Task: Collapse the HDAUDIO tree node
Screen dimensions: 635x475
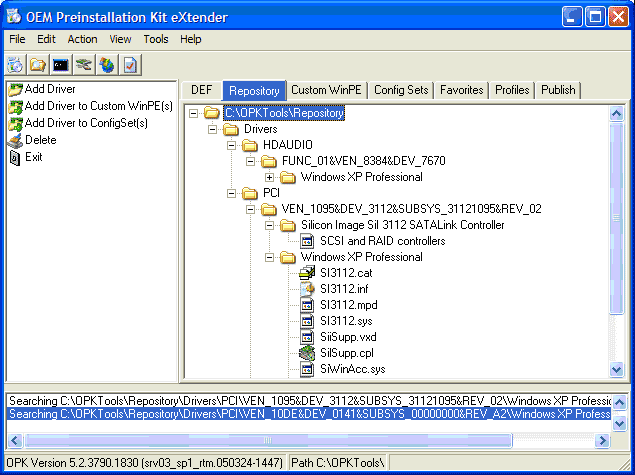Action: [x=231, y=145]
